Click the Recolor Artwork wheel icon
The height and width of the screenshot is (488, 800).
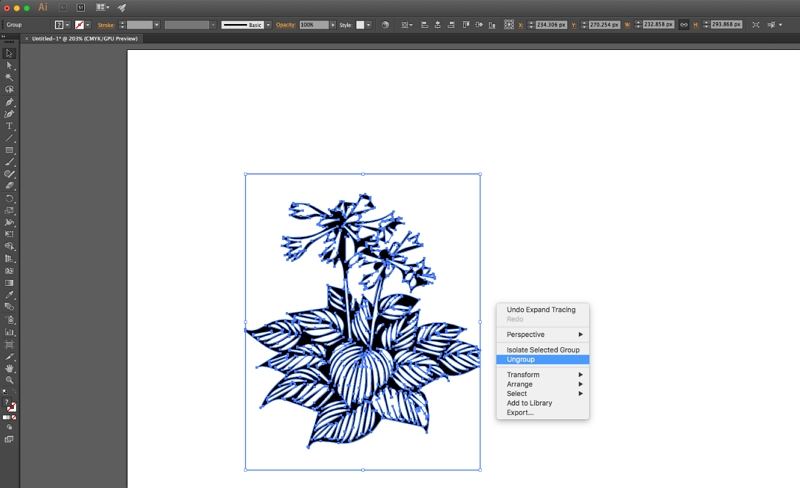386,23
